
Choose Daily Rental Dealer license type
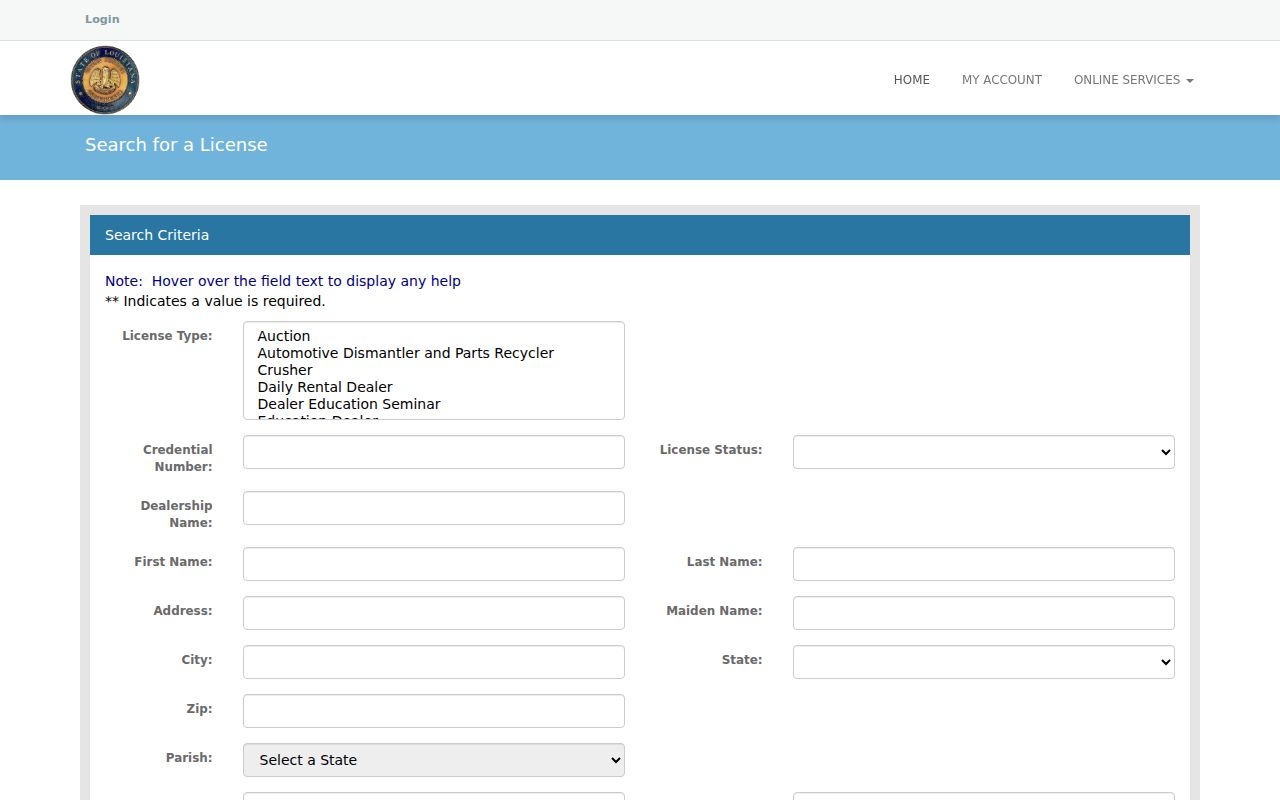(x=433, y=387)
